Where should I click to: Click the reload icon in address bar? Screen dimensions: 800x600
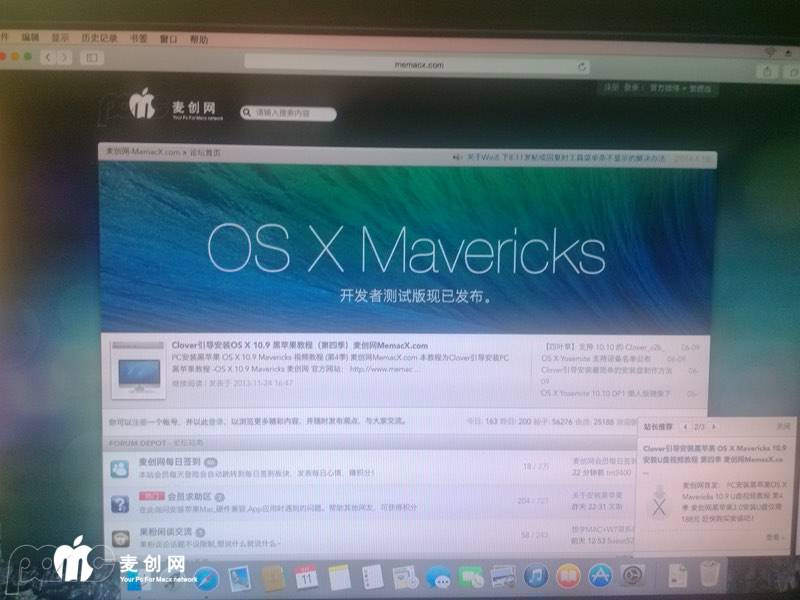pyautogui.click(x=582, y=66)
